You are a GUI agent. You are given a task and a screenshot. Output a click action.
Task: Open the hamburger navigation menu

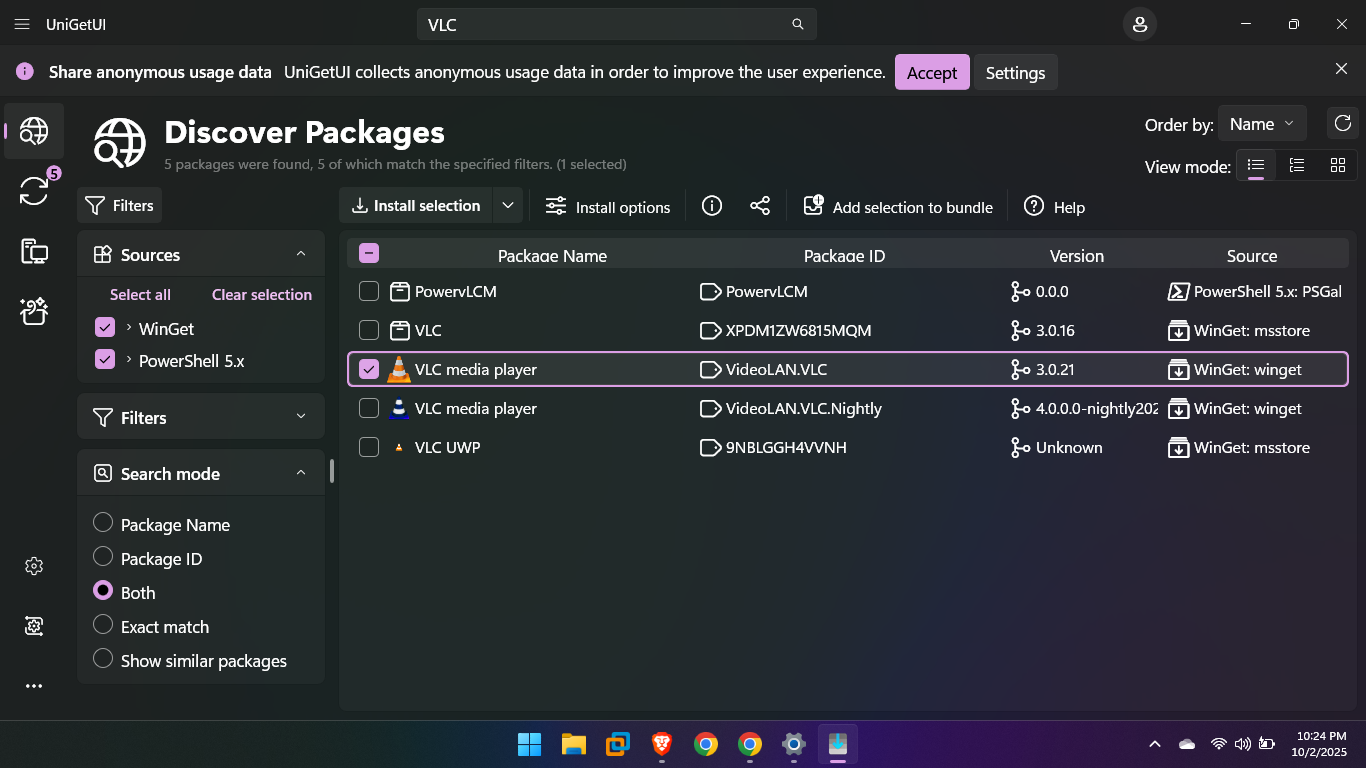[x=22, y=24]
